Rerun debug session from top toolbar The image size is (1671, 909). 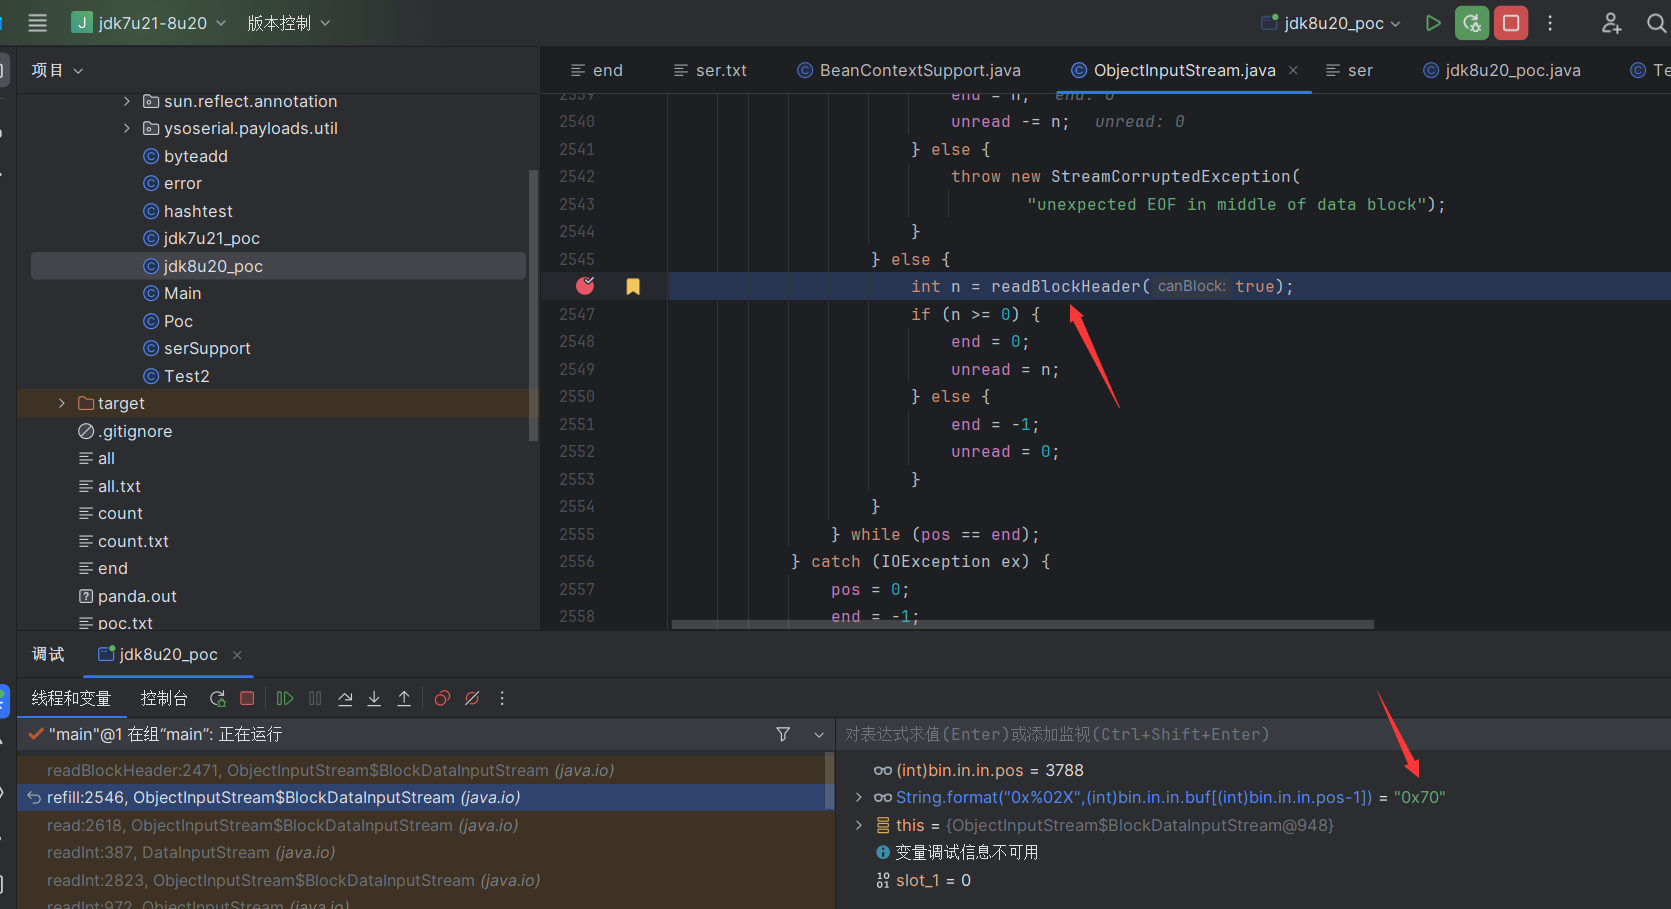(1472, 23)
